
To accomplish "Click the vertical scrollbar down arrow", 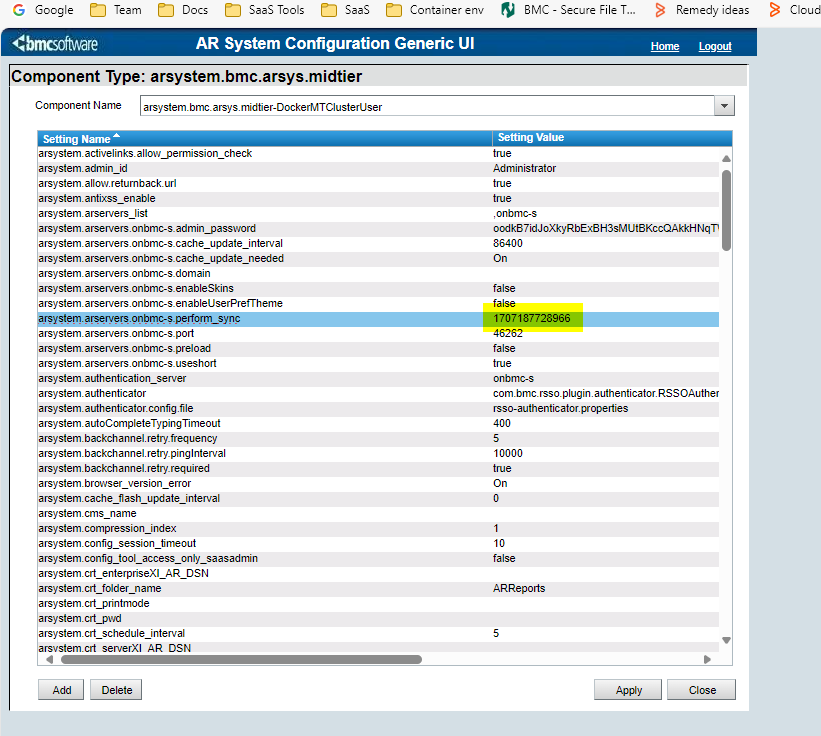I will 726,640.
